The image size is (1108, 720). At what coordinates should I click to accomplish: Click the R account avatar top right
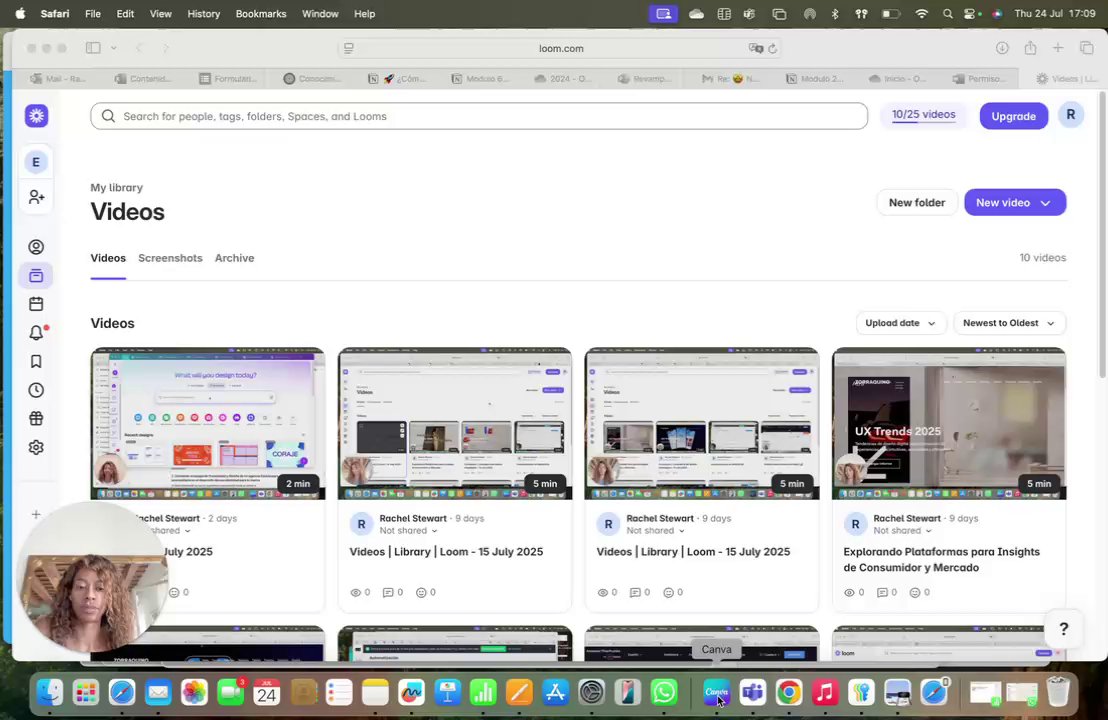[1071, 115]
